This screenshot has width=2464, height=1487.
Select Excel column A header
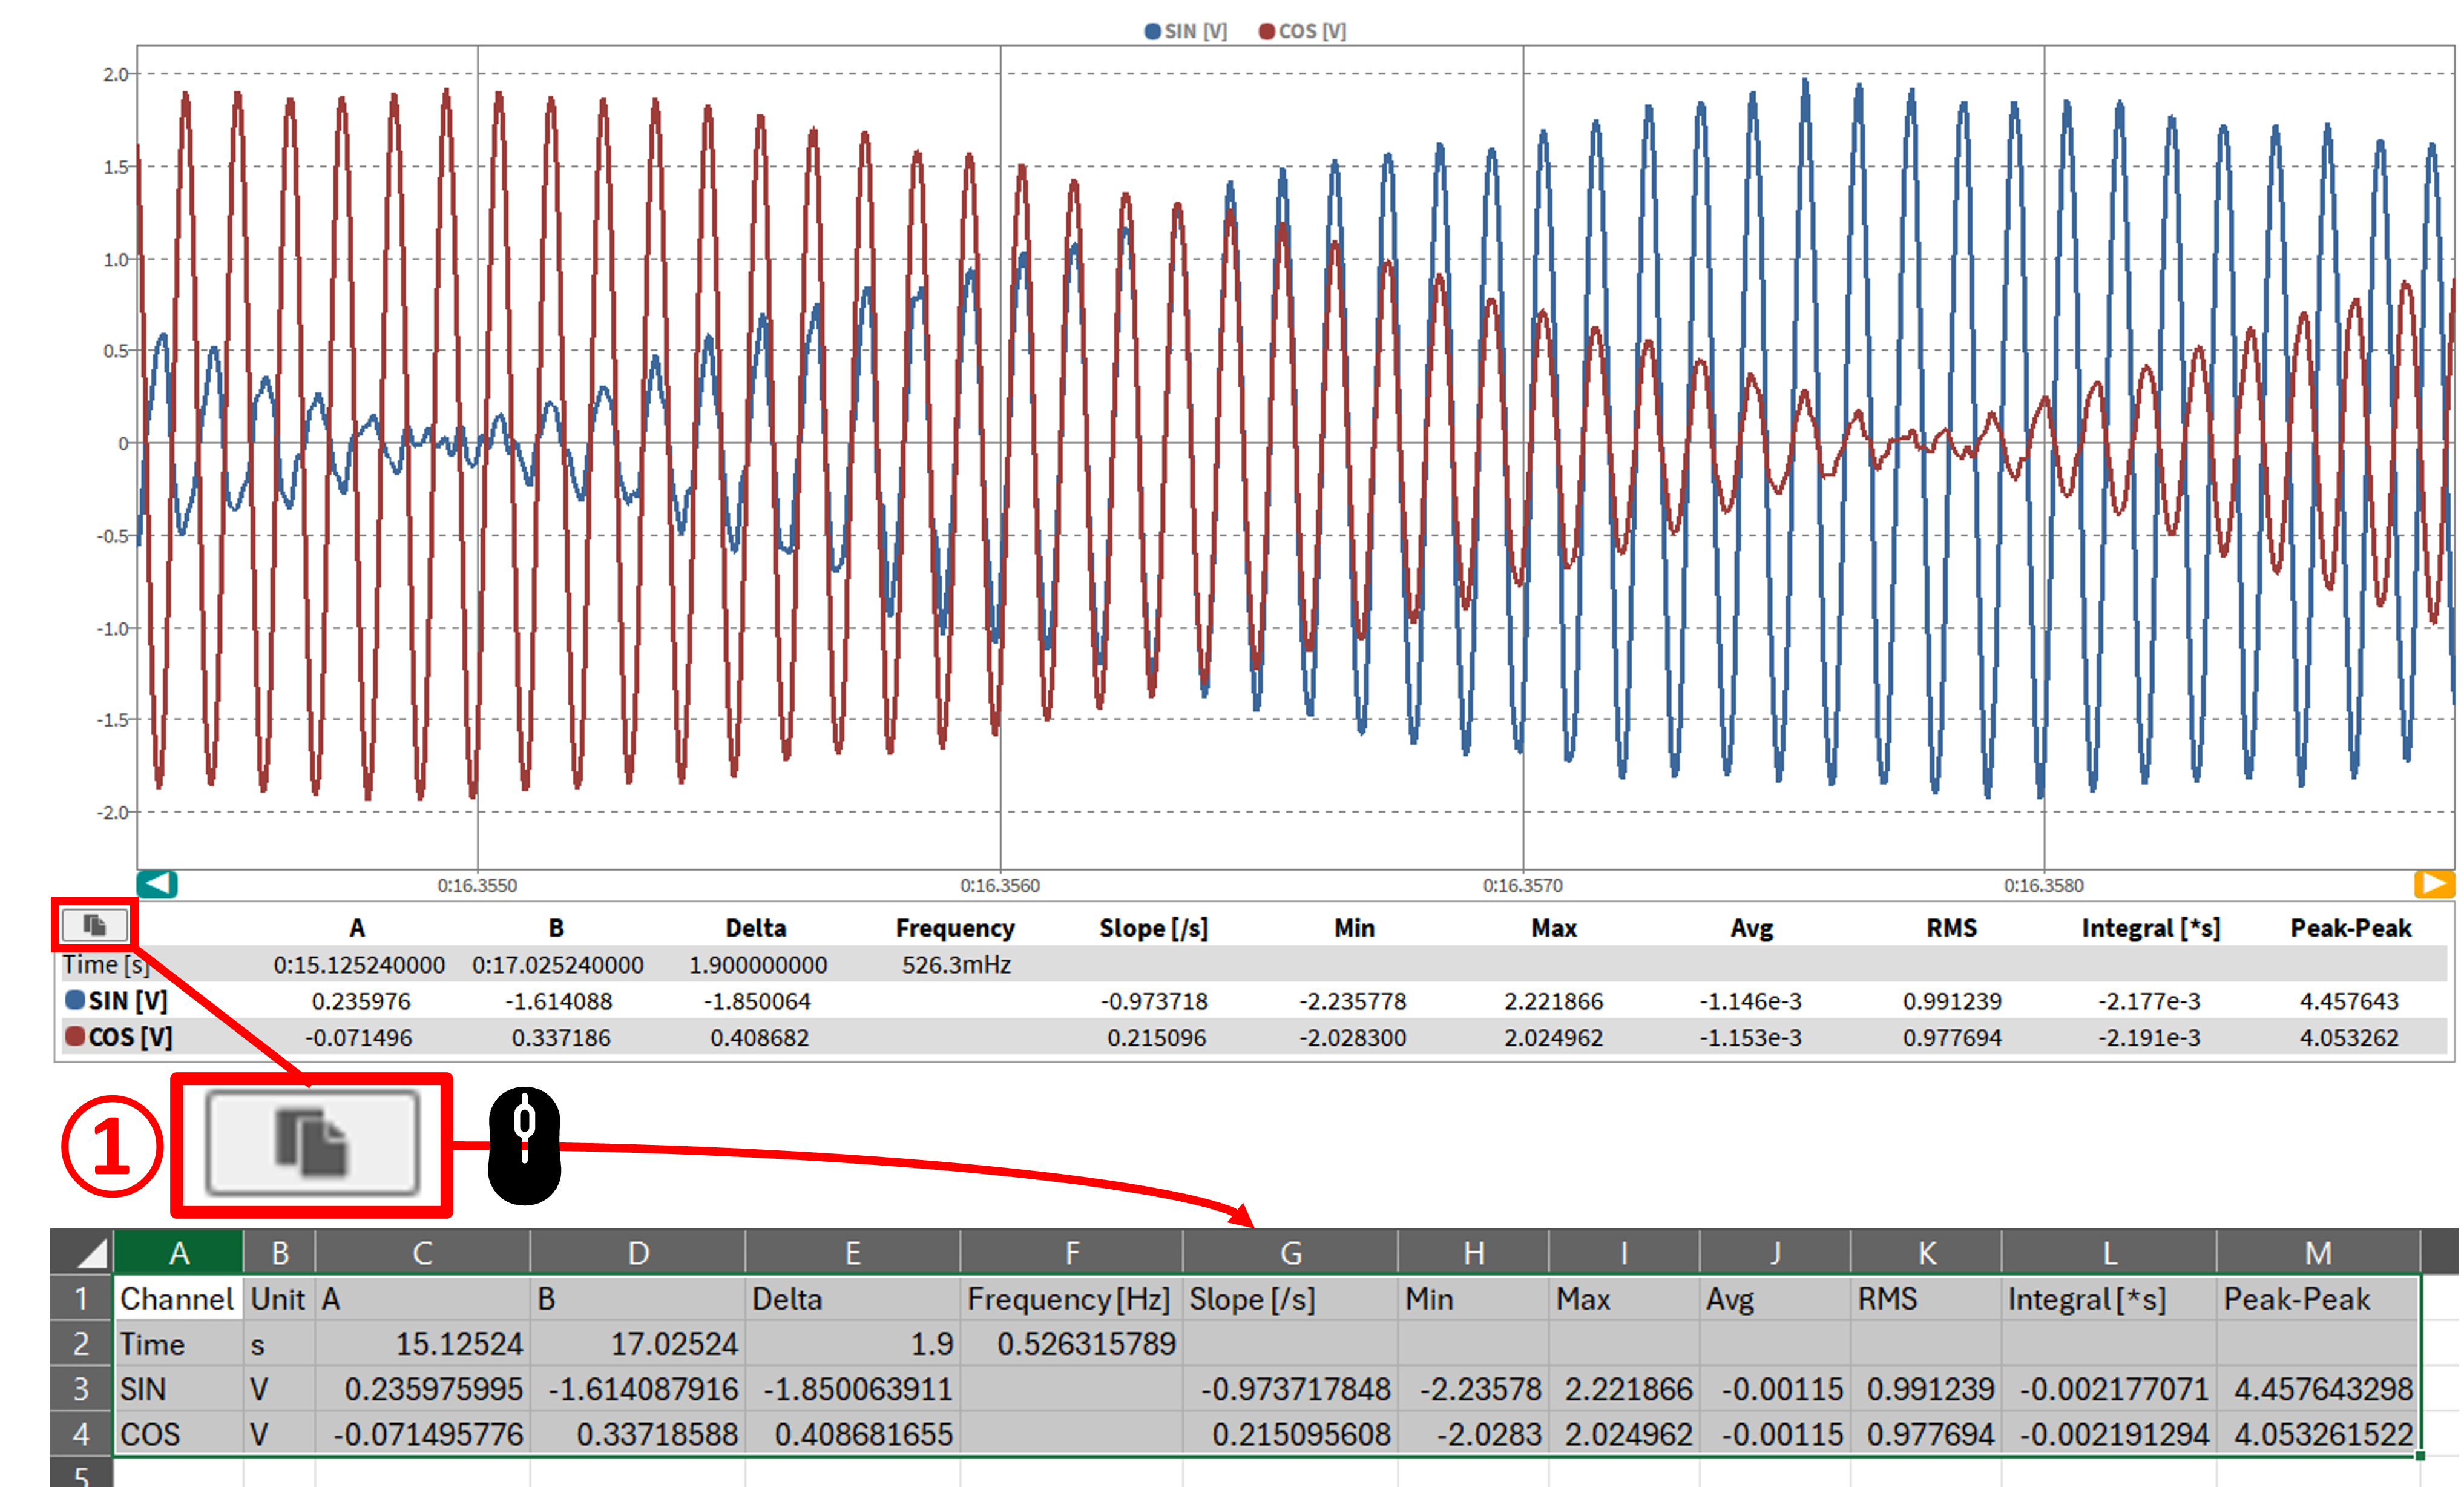click(x=179, y=1253)
